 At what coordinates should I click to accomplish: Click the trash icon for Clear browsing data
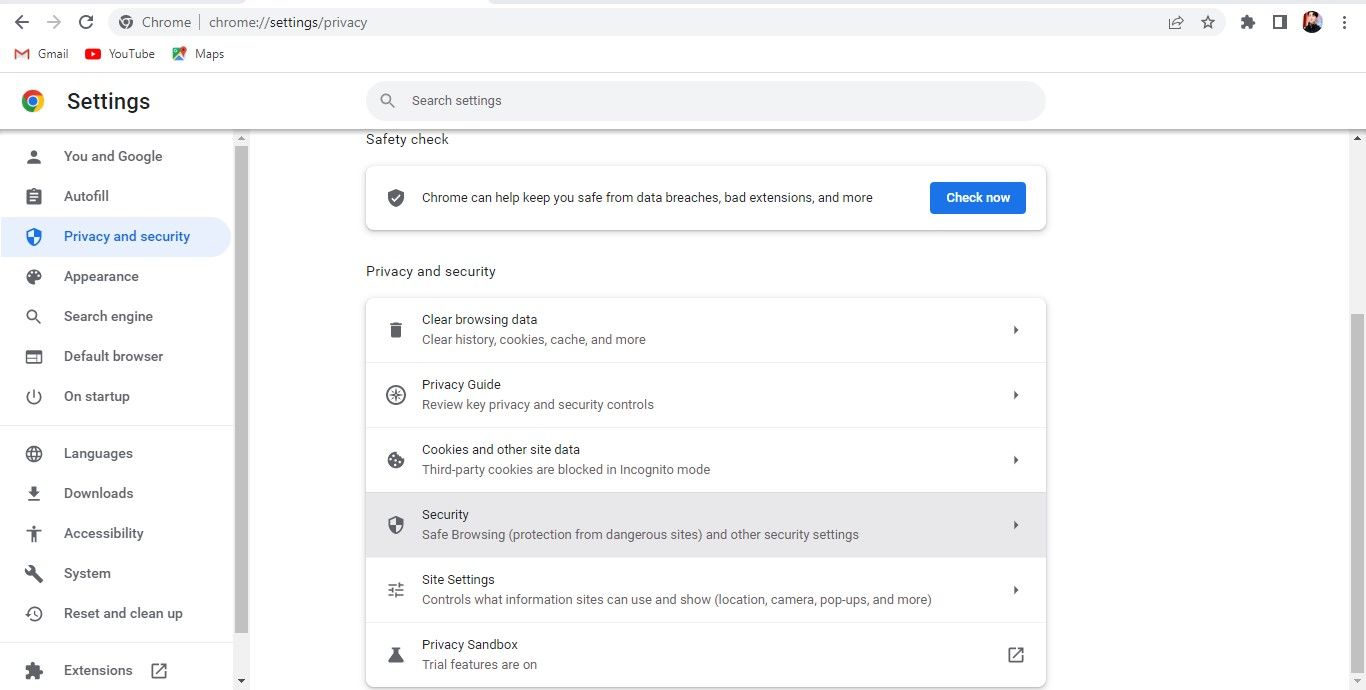(x=396, y=329)
